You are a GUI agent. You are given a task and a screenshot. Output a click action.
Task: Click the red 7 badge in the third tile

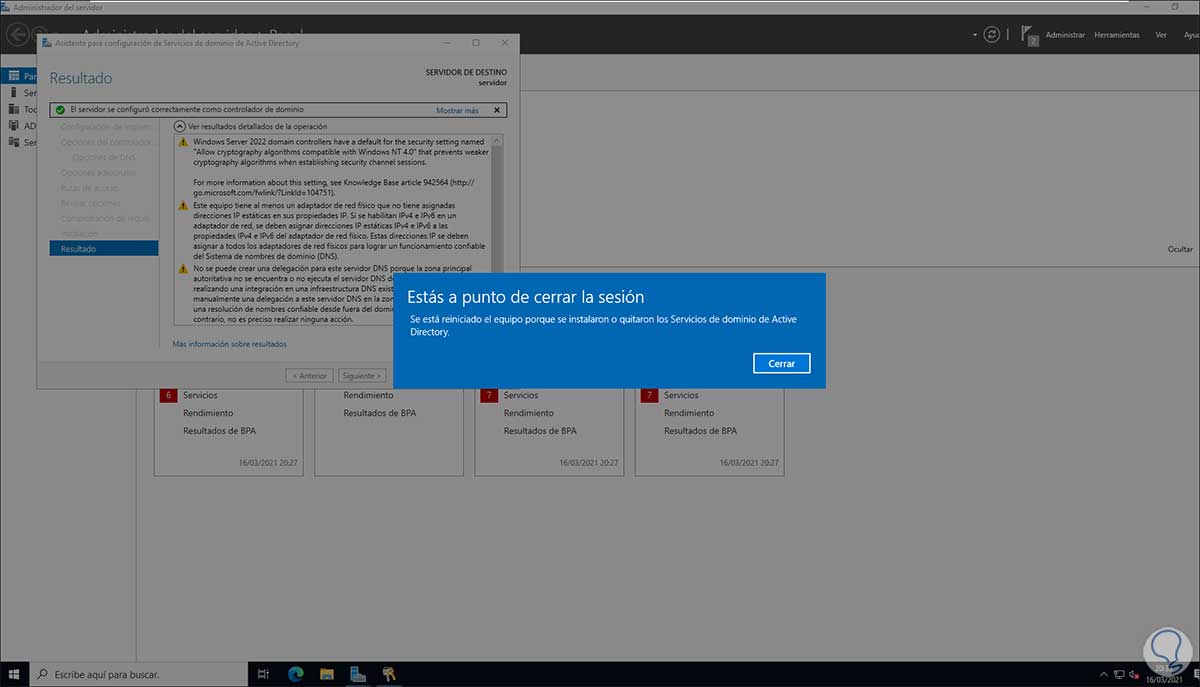pos(488,396)
